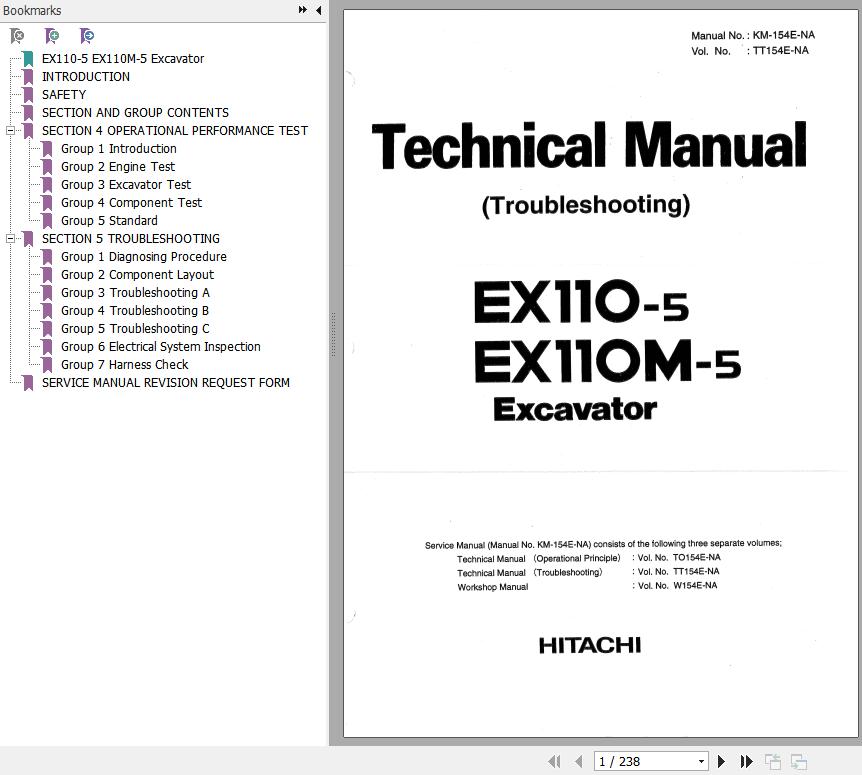Viewport: 862px width, 775px height.
Task: Select SECTION 4 OPERATIONAL PERFORMANCE TEST bookmark
Action: [x=175, y=131]
